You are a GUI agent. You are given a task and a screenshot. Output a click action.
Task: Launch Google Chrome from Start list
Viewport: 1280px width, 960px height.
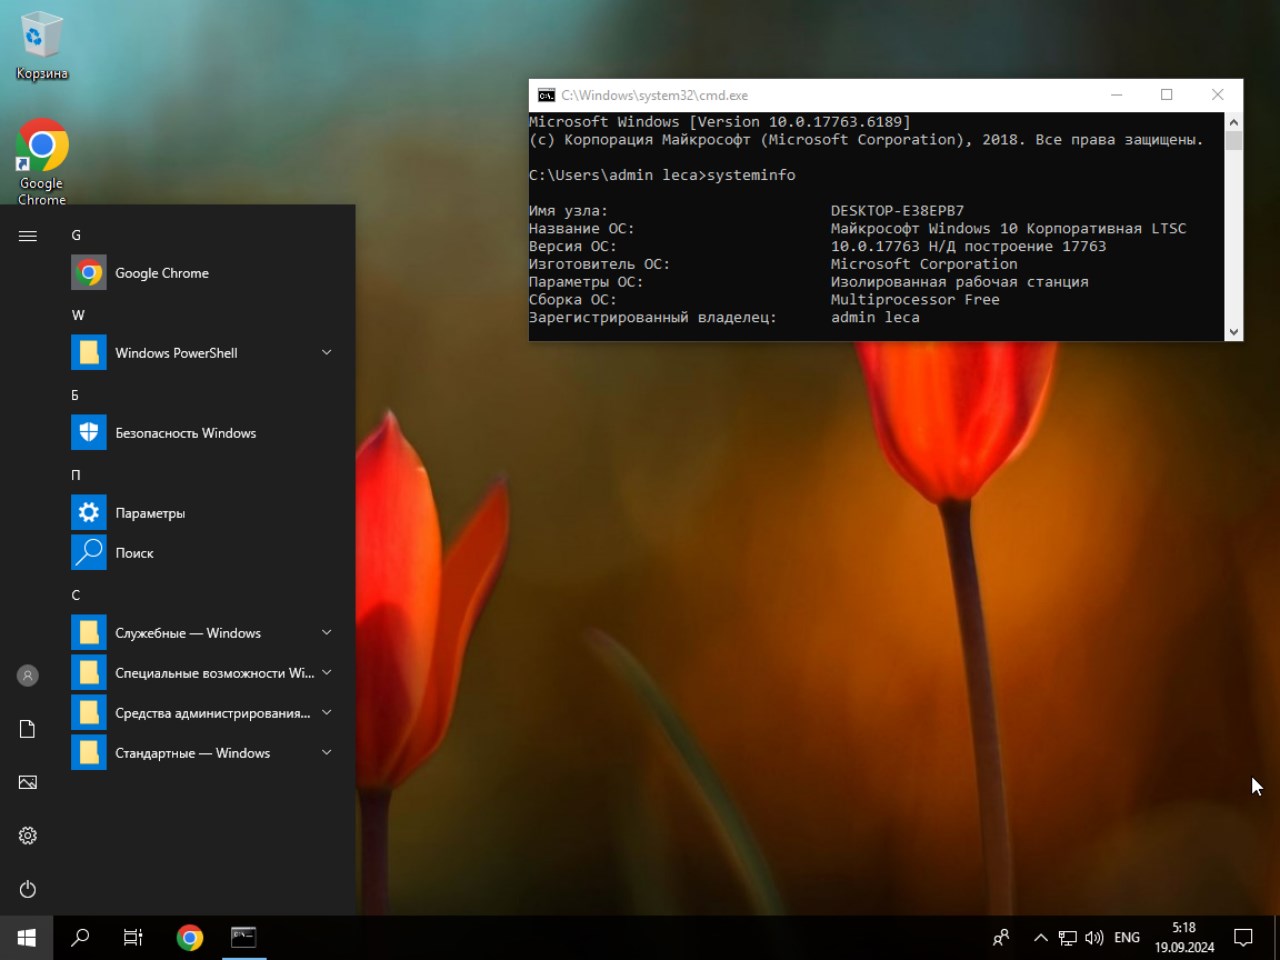[162, 273]
